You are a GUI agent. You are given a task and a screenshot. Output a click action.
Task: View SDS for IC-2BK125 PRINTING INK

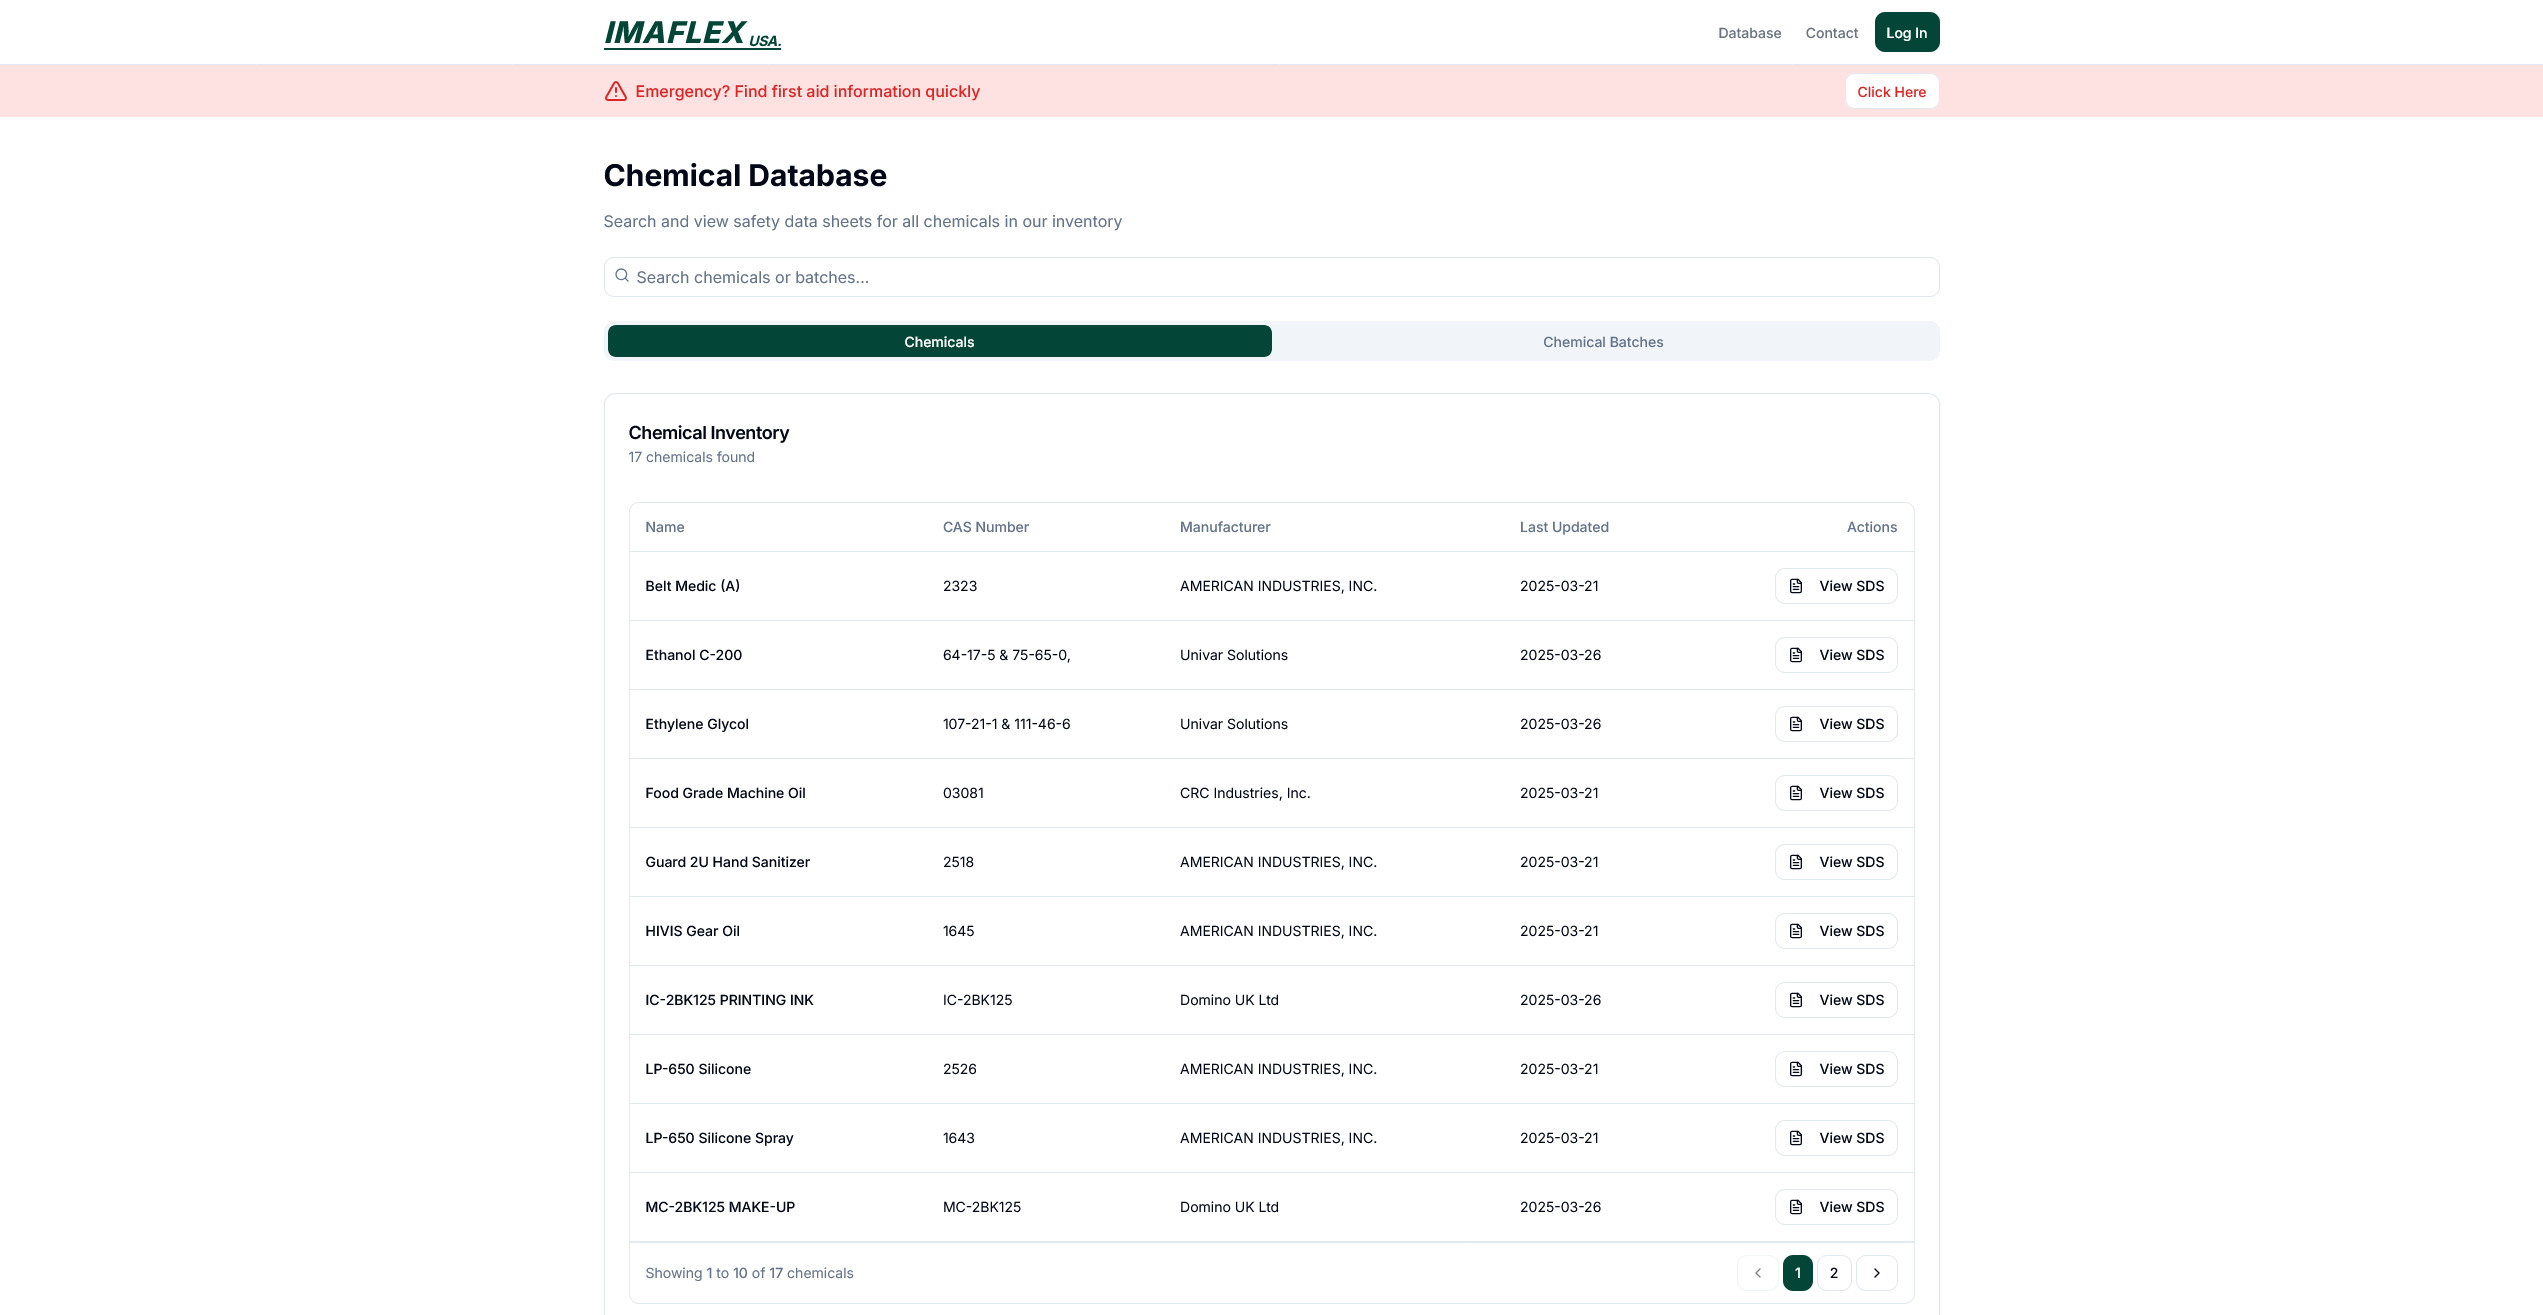tap(1835, 1000)
